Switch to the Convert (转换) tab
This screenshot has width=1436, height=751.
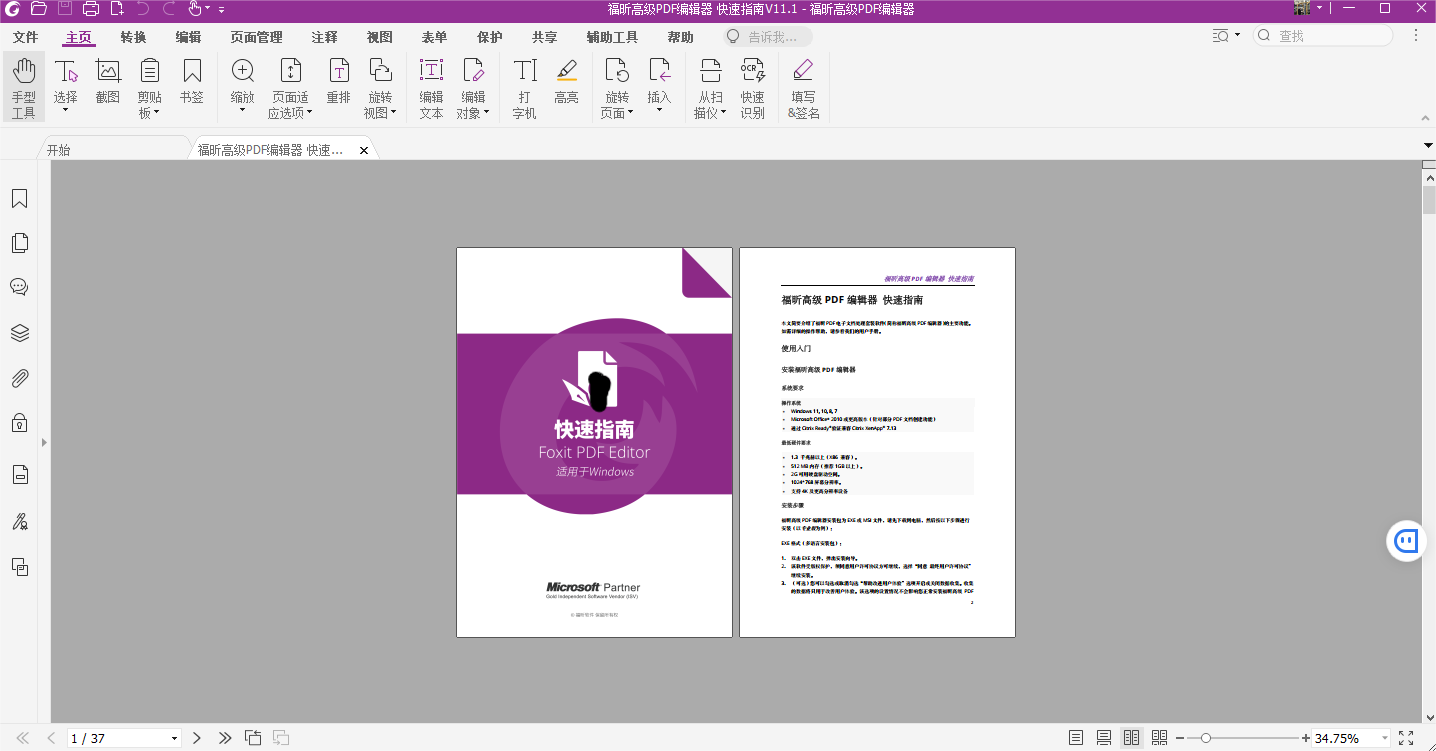(x=133, y=37)
